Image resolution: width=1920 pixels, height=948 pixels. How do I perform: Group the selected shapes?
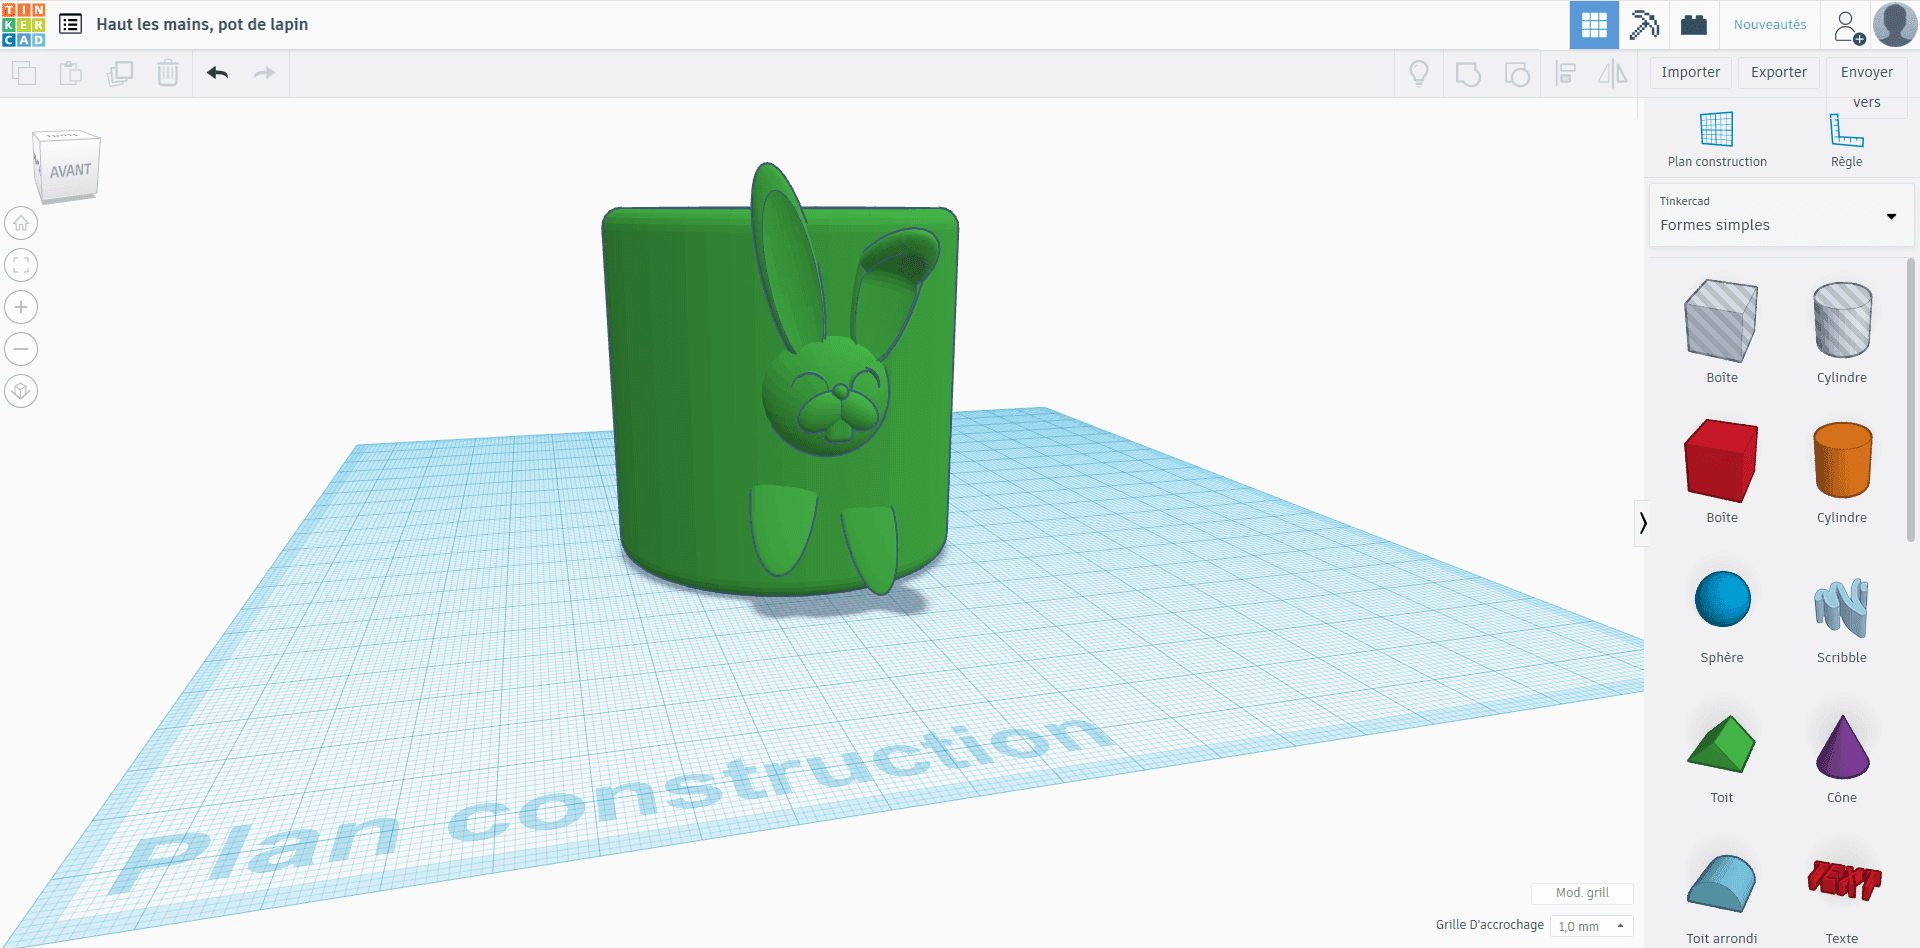(1468, 73)
